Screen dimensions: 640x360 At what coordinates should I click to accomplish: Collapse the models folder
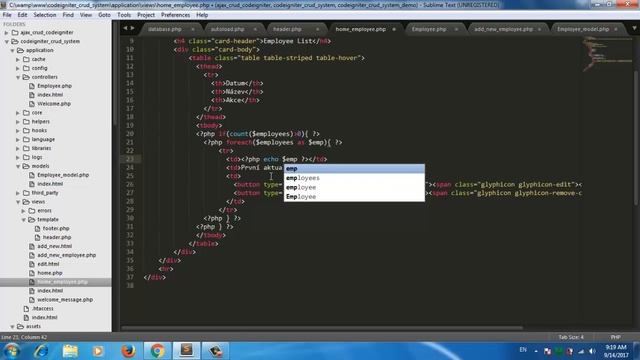[18, 167]
